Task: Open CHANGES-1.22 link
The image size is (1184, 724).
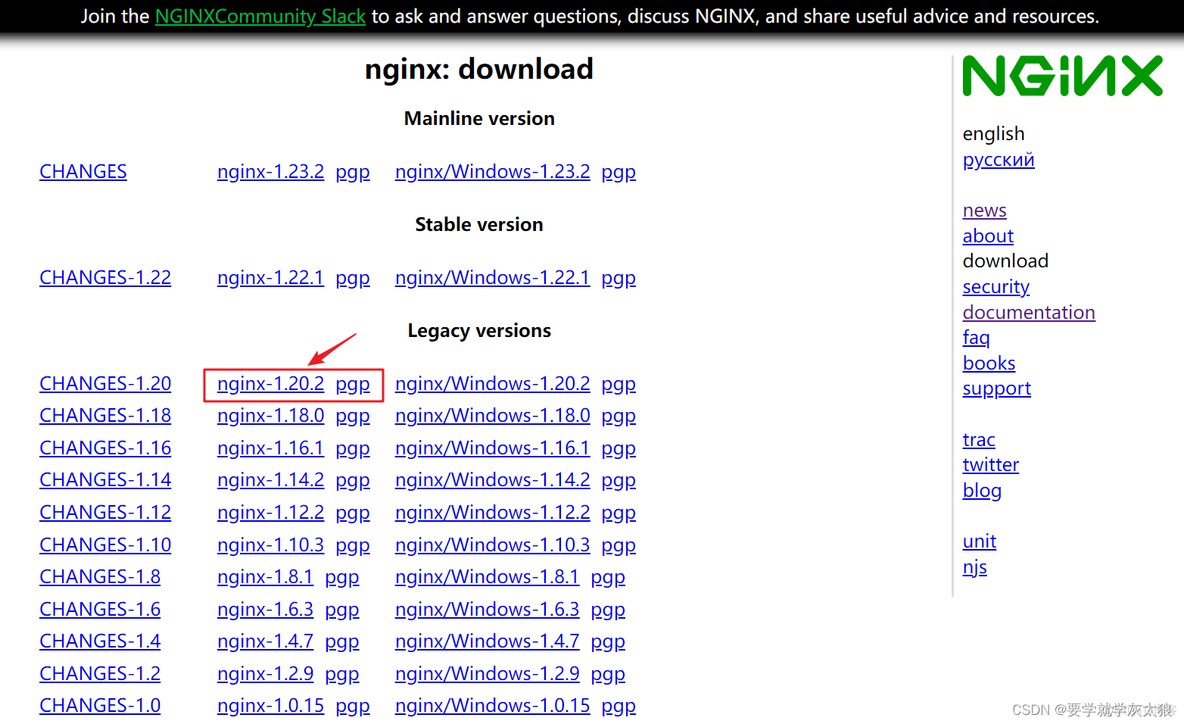Action: (x=105, y=277)
